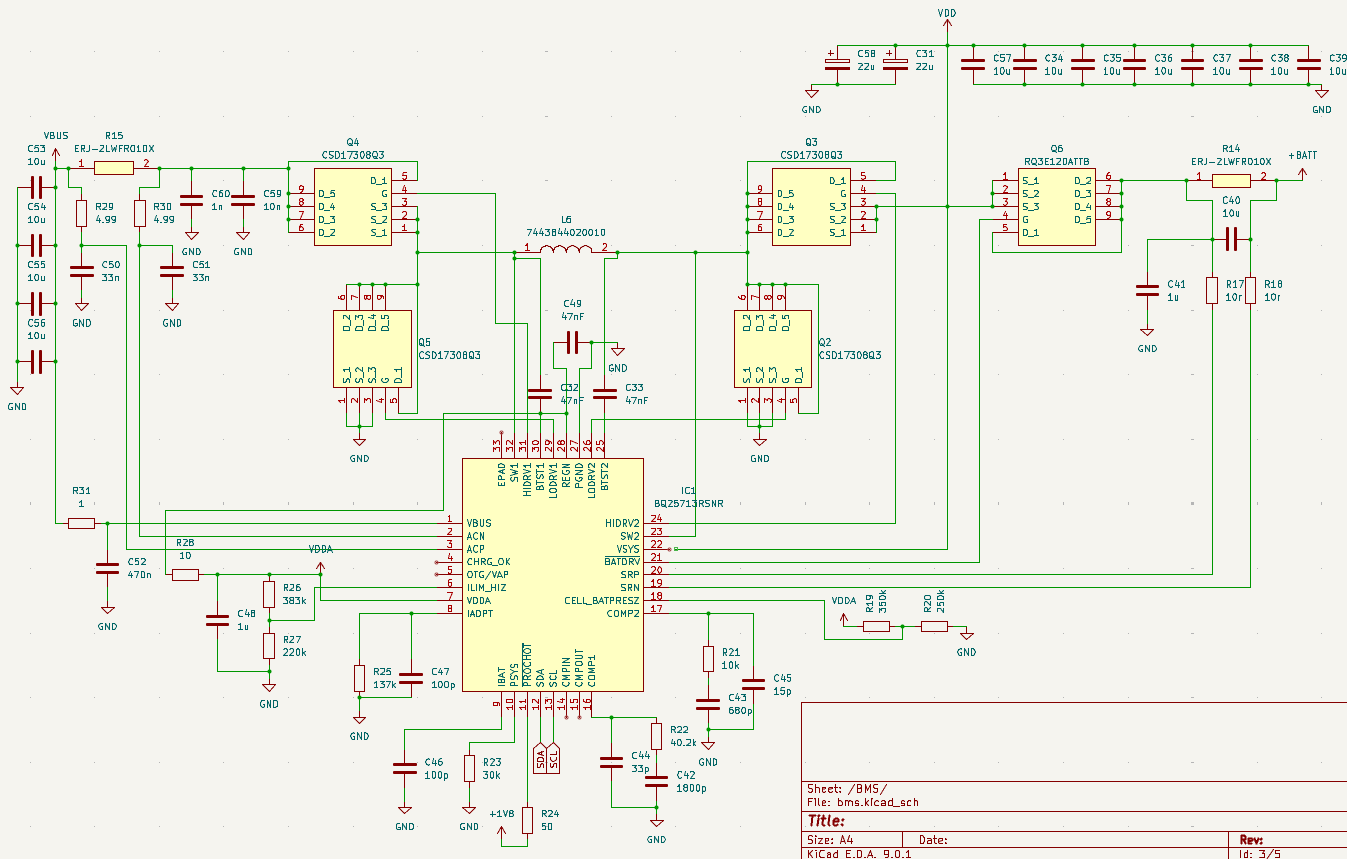The height and width of the screenshot is (859, 1347).
Task: Select the R14 resistor near +BATT
Action: pos(1231,180)
